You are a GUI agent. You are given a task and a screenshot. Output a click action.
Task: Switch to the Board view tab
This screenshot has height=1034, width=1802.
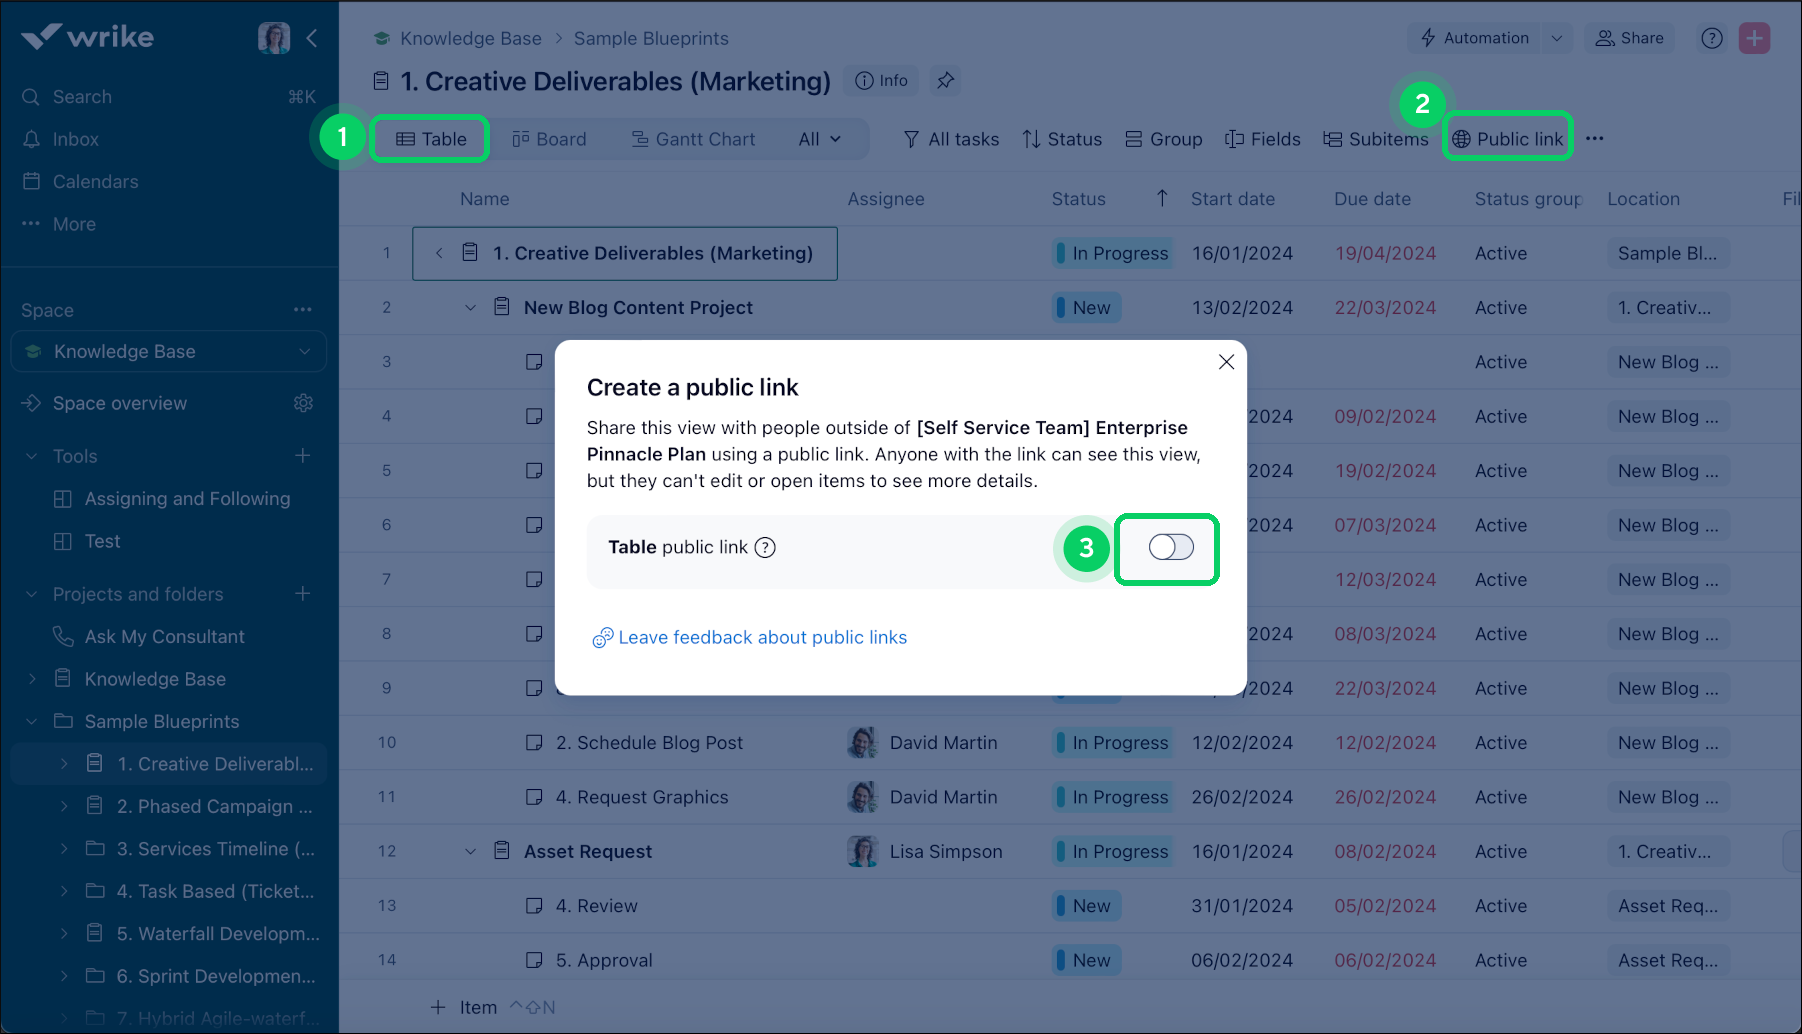tap(549, 139)
